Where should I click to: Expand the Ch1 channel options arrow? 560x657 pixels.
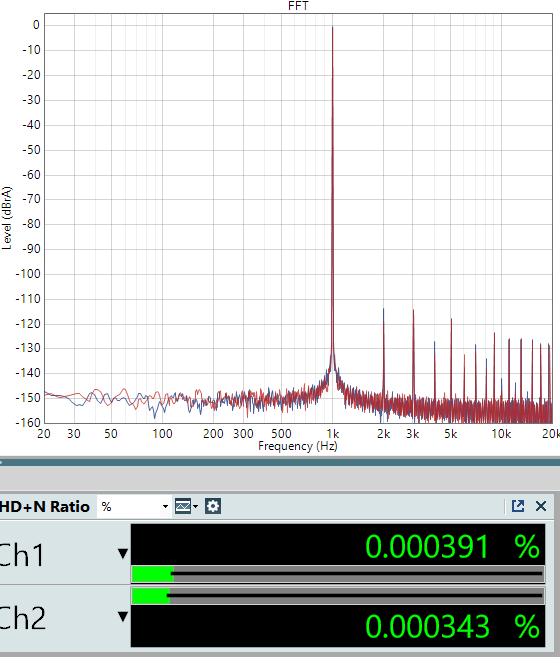(x=123, y=554)
